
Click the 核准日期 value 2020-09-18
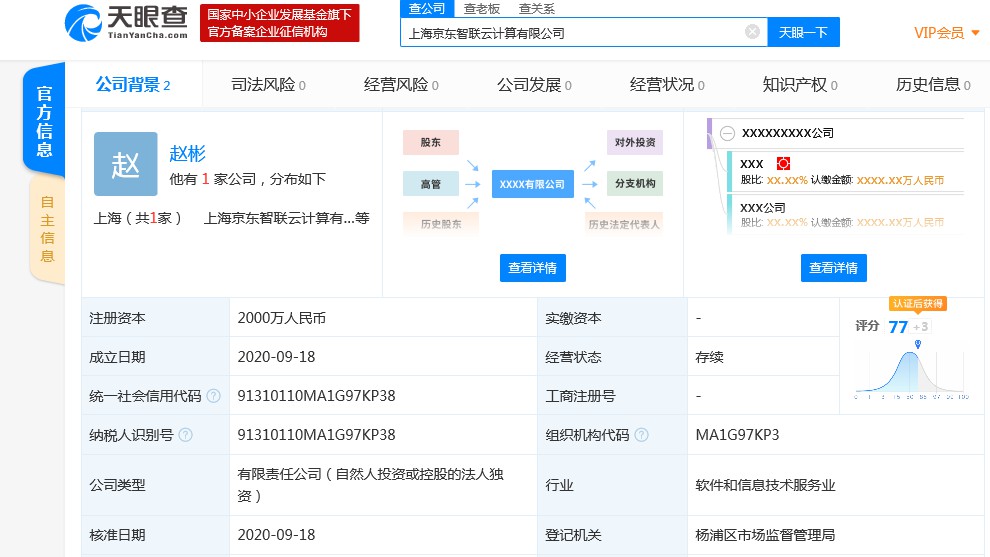[x=276, y=535]
